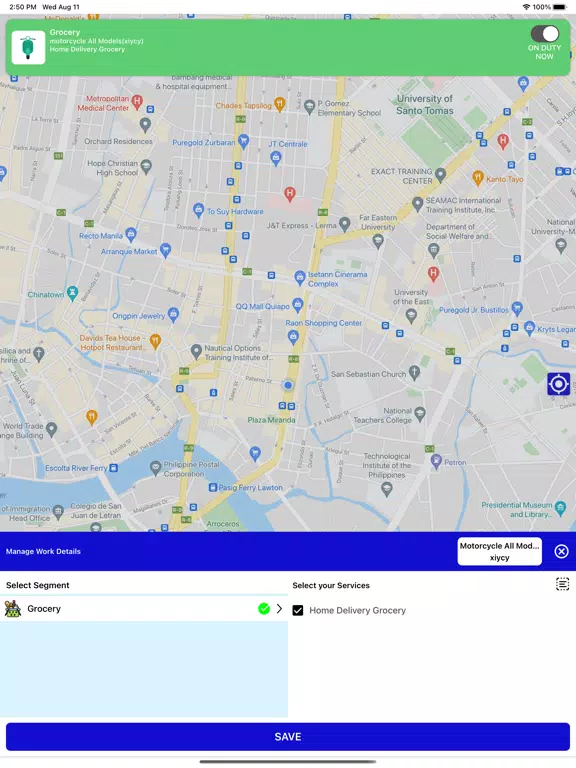Tap the To Suy Hardware marker
576x768 pixels.
[x=198, y=211]
